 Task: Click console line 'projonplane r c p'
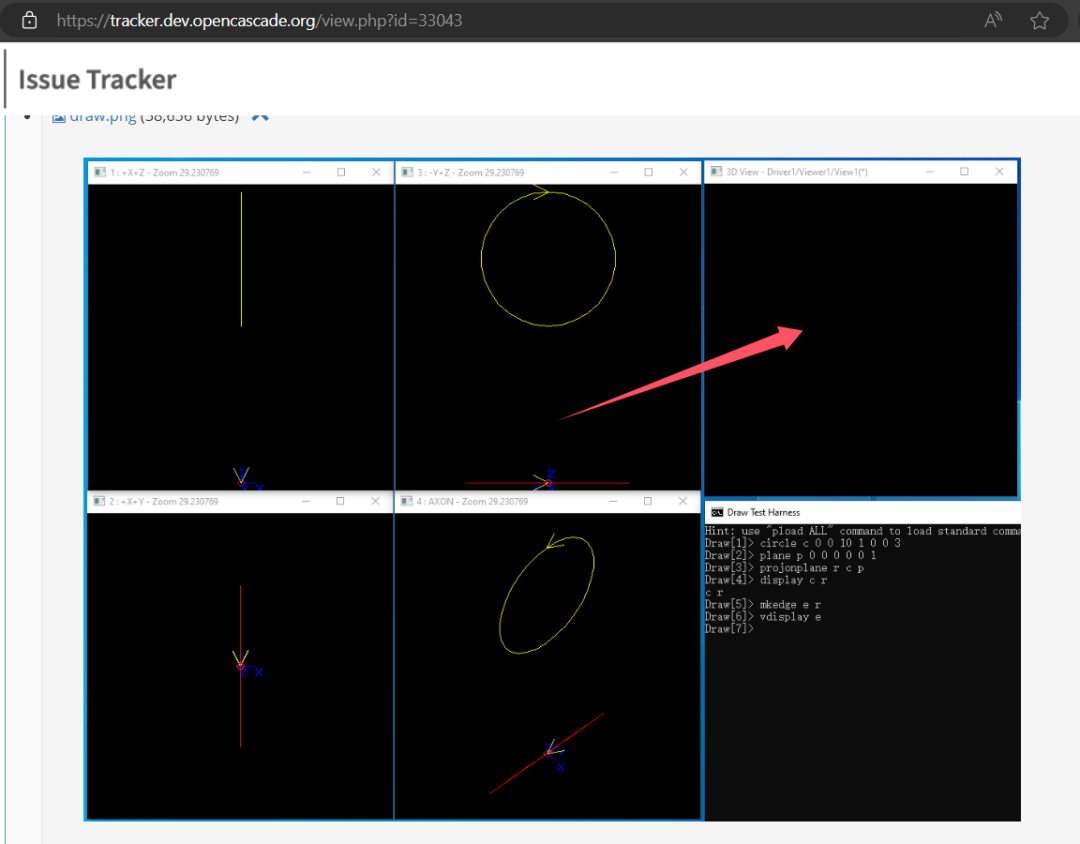pyautogui.click(x=811, y=568)
